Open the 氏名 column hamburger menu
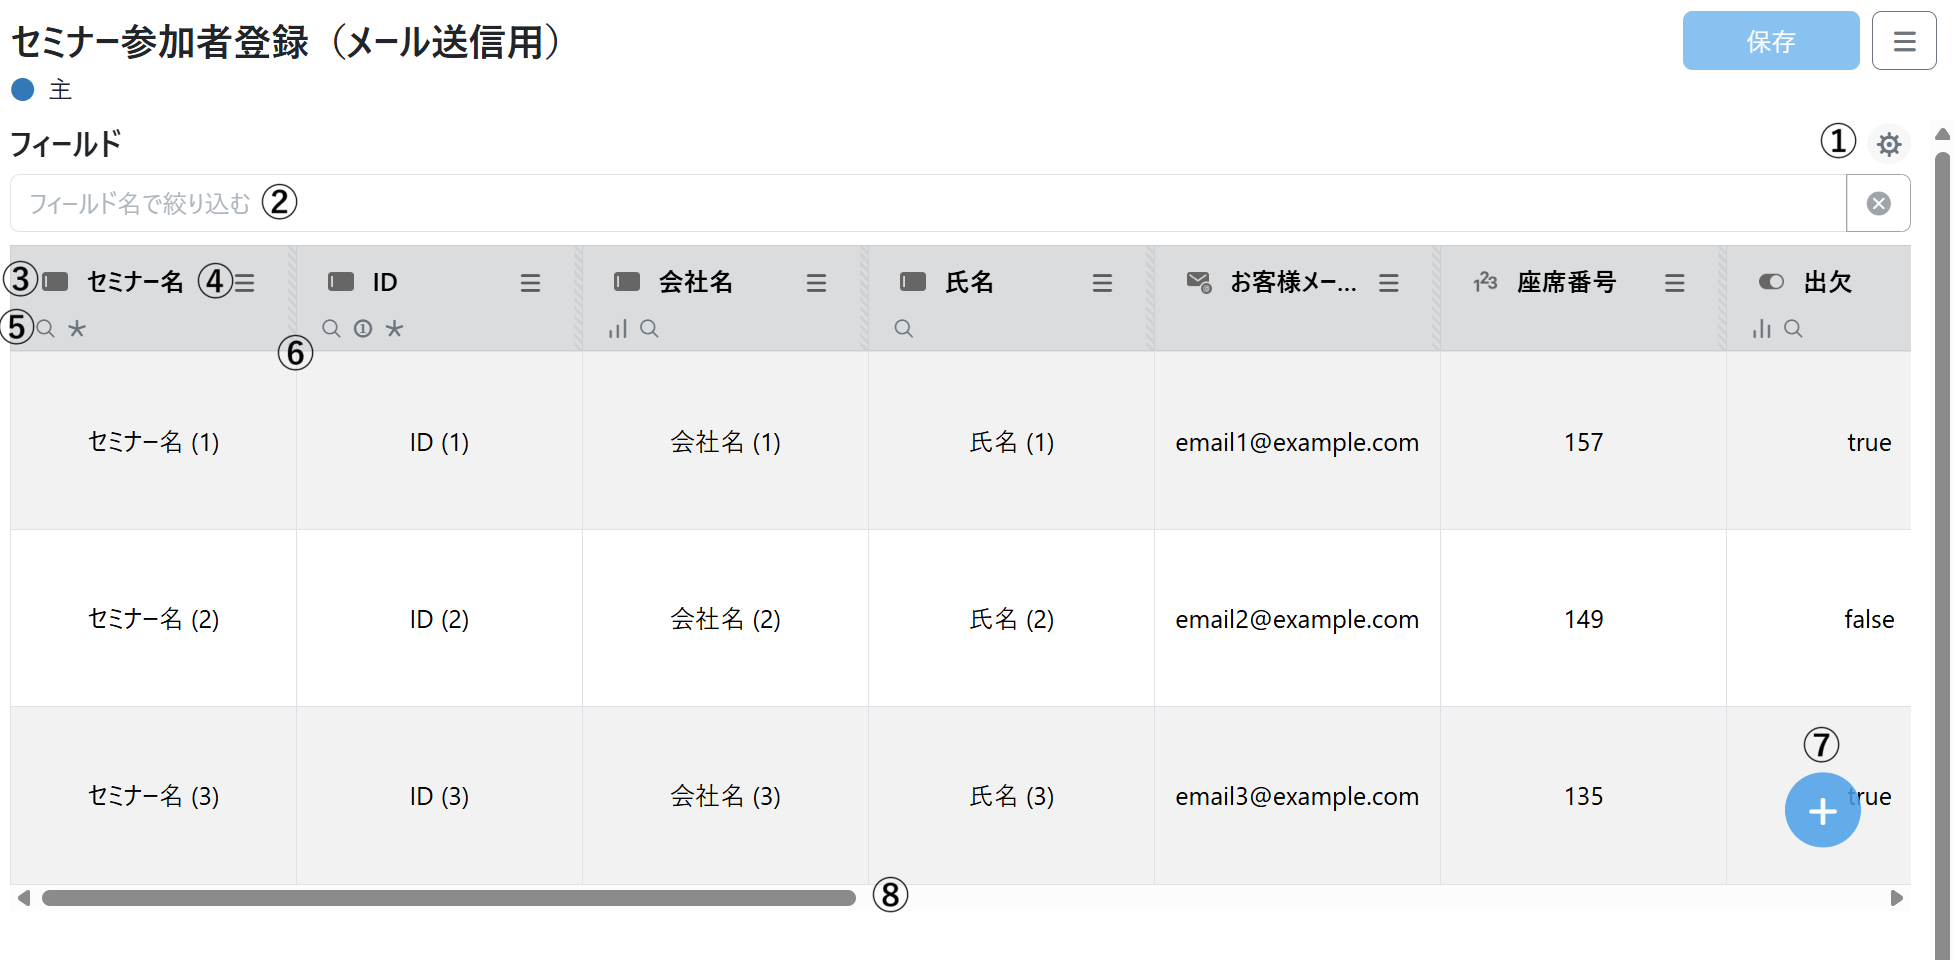The image size is (1957, 960). coord(1102,283)
